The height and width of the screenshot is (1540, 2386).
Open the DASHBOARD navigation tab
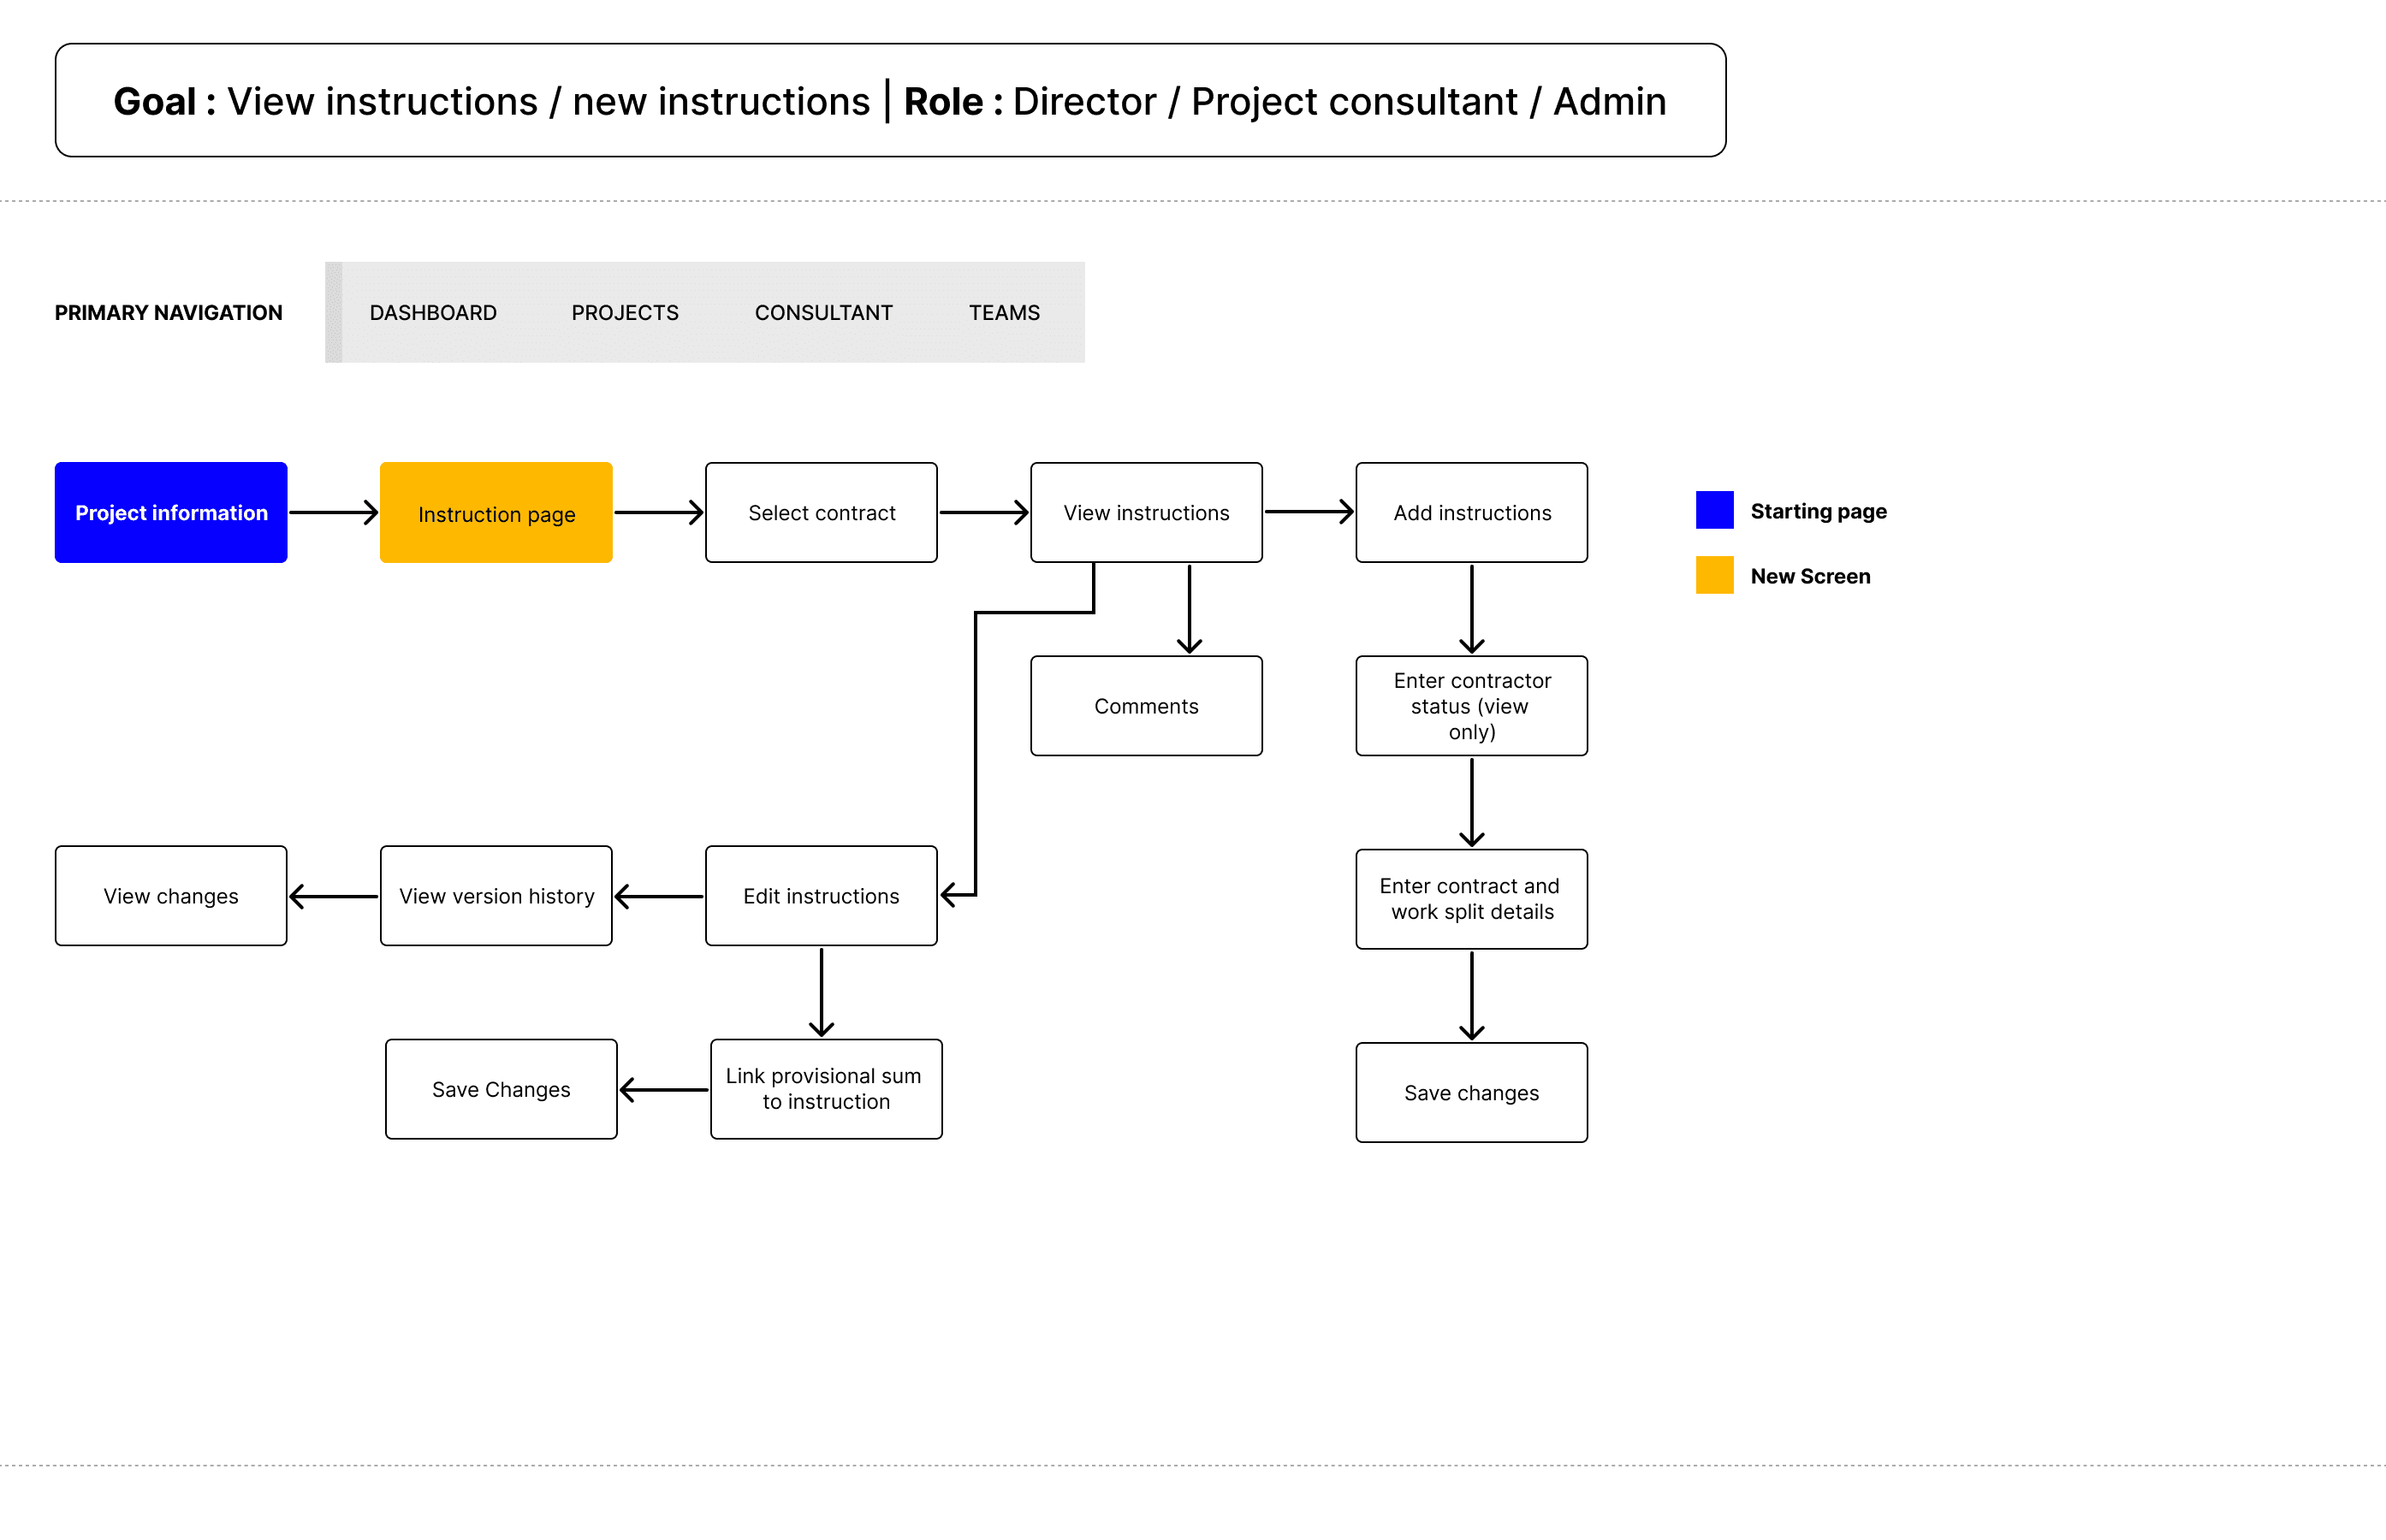click(433, 313)
